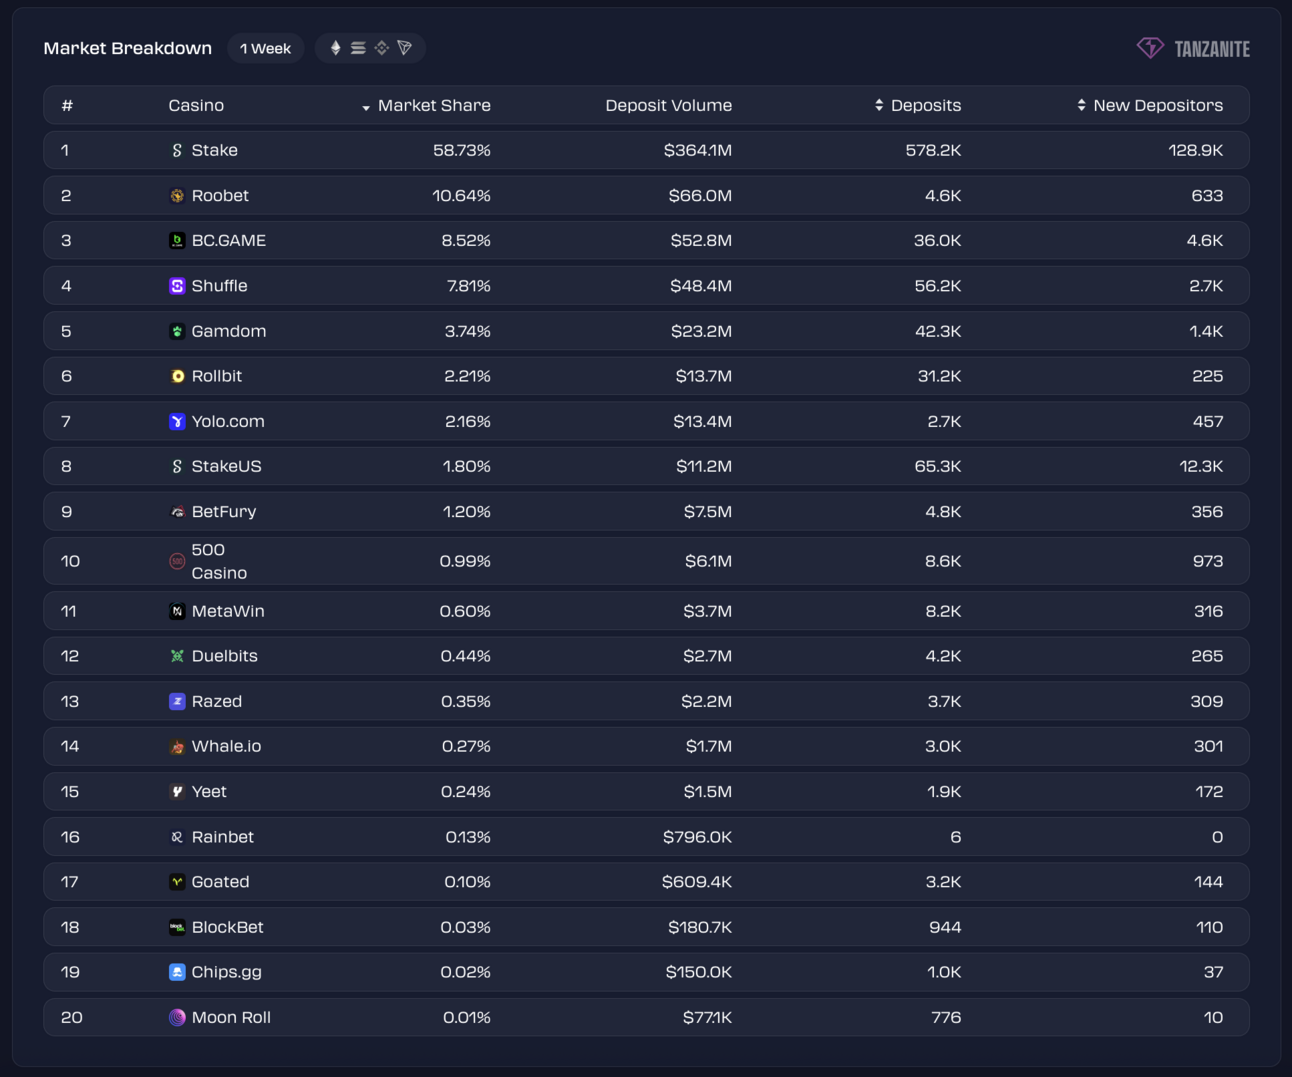Click the BlockBet logo icon
This screenshot has width=1292, height=1077.
click(177, 927)
